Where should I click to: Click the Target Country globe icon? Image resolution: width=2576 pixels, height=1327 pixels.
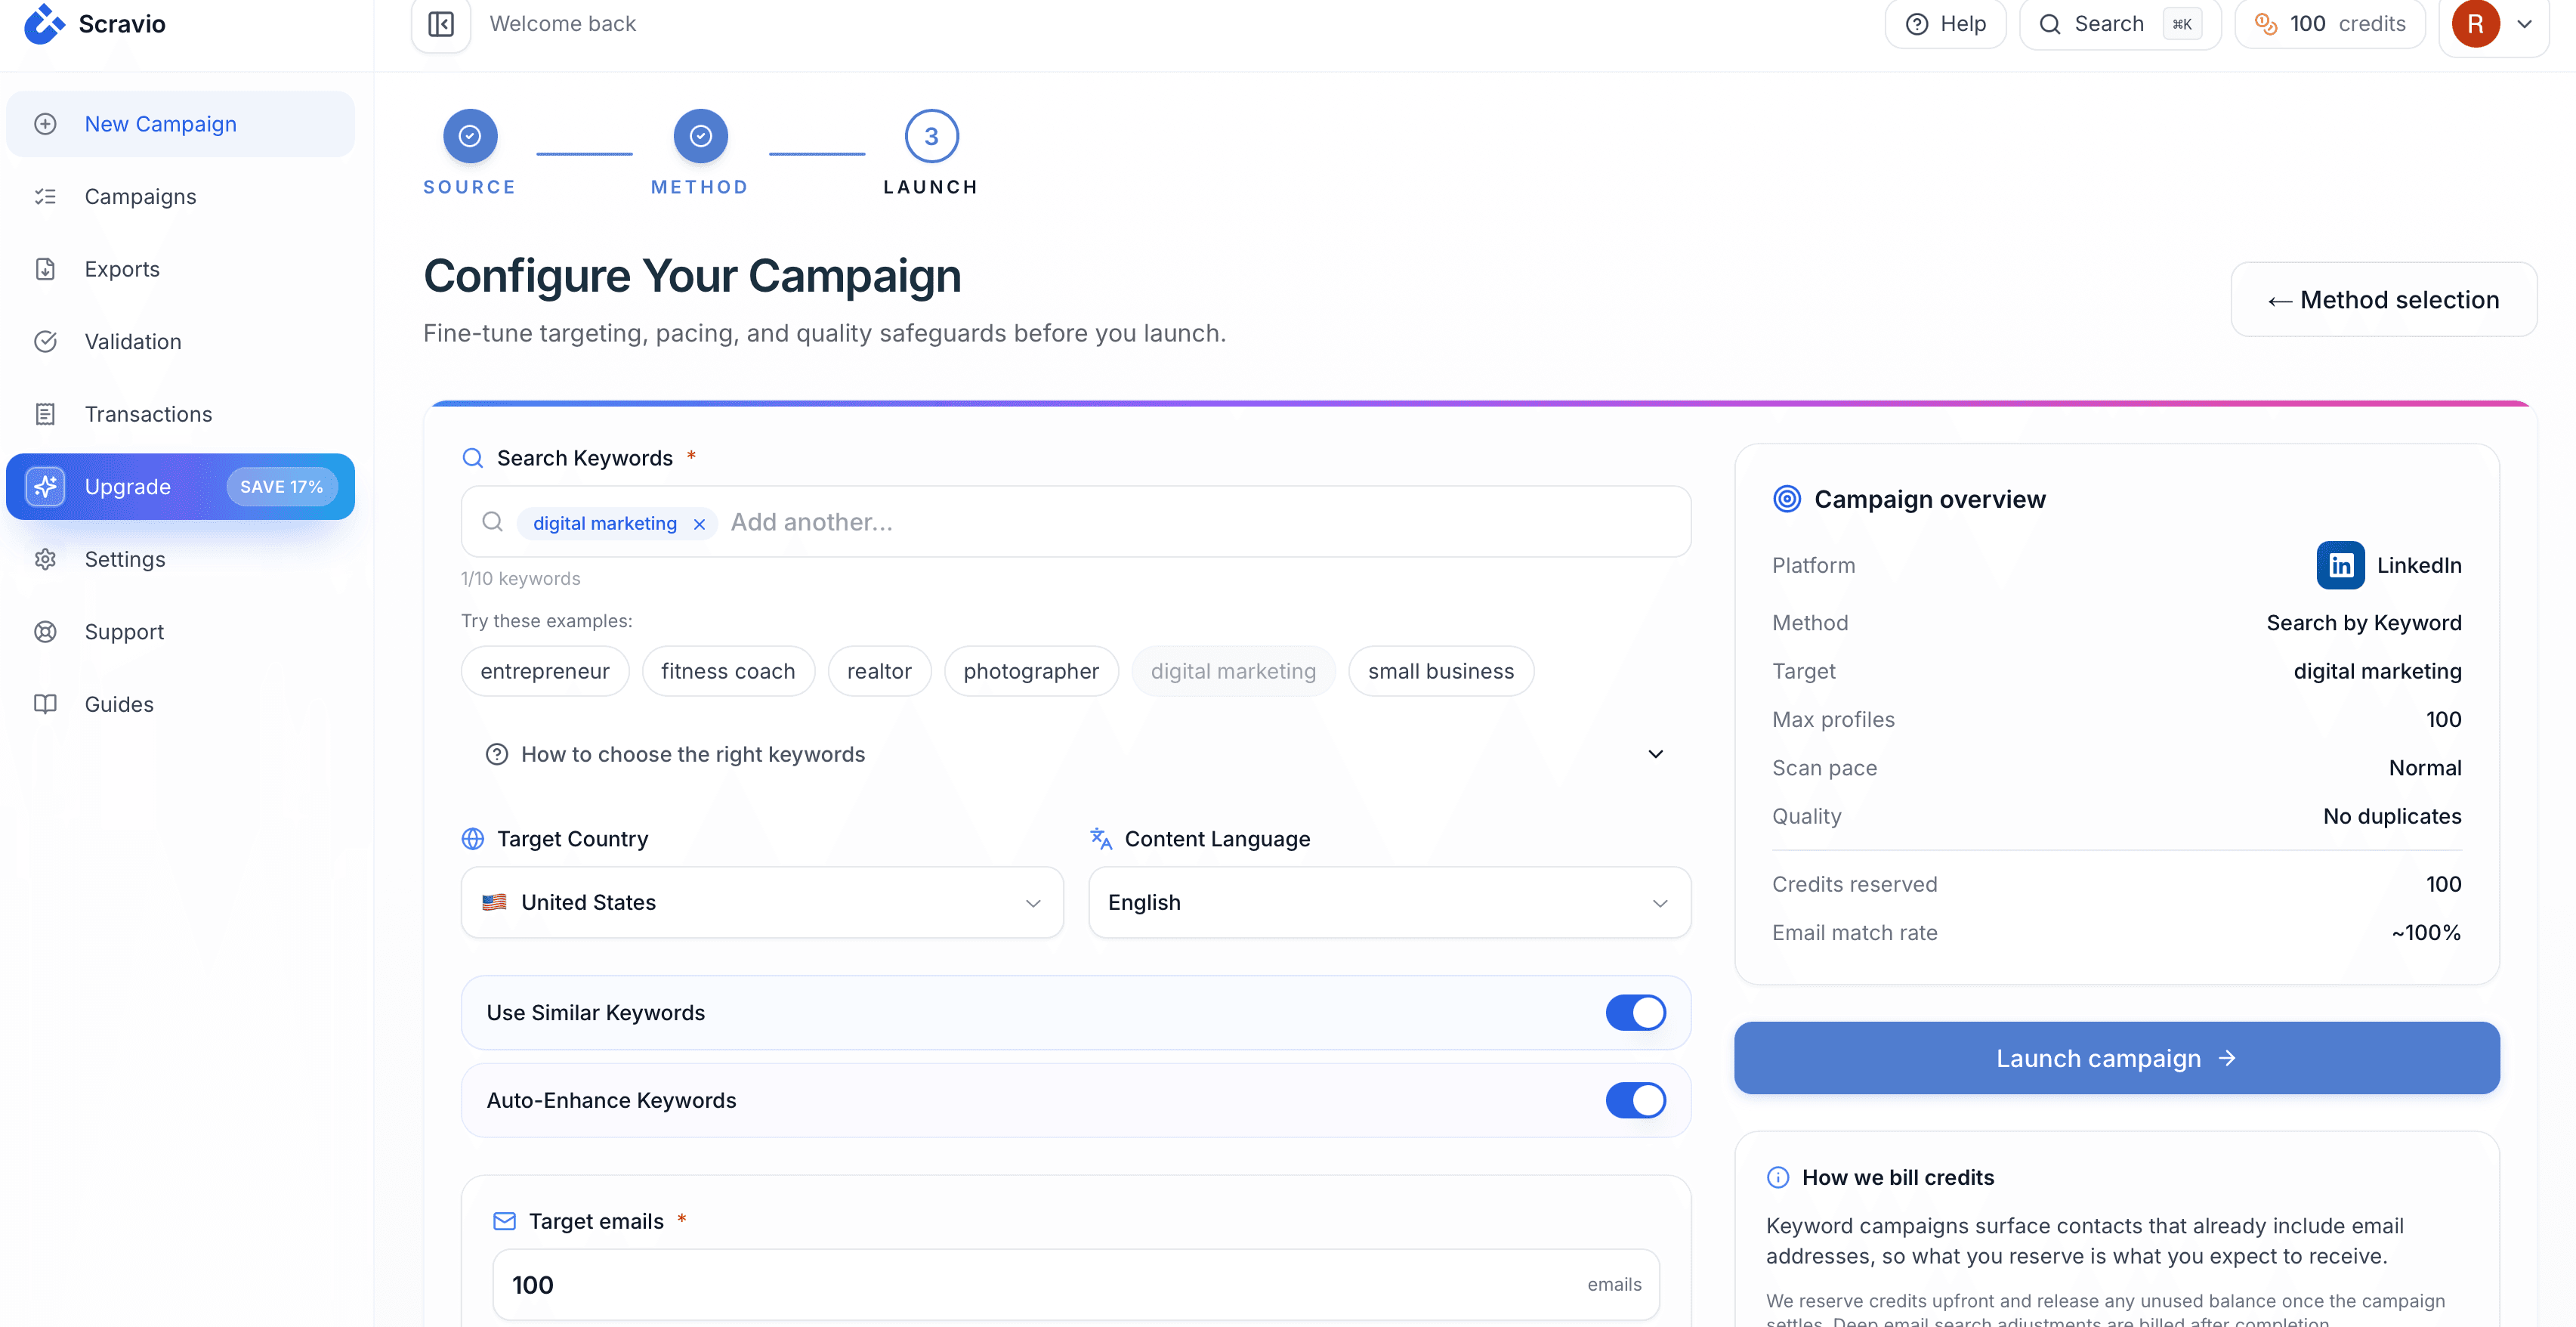[473, 839]
